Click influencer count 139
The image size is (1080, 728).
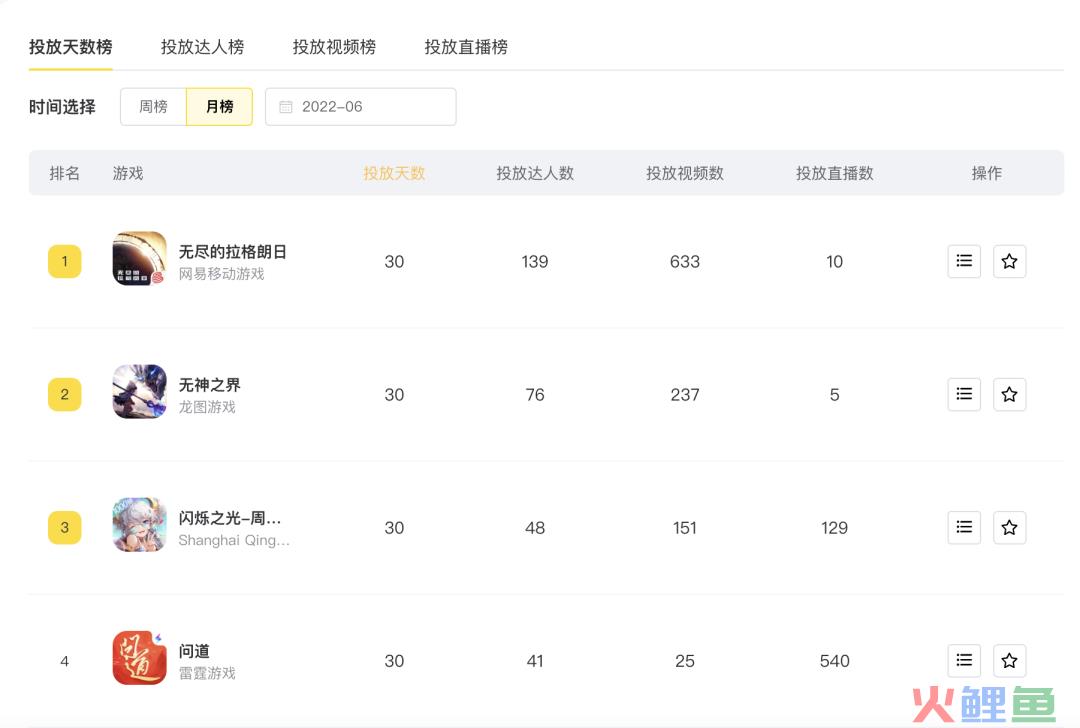click(x=534, y=262)
